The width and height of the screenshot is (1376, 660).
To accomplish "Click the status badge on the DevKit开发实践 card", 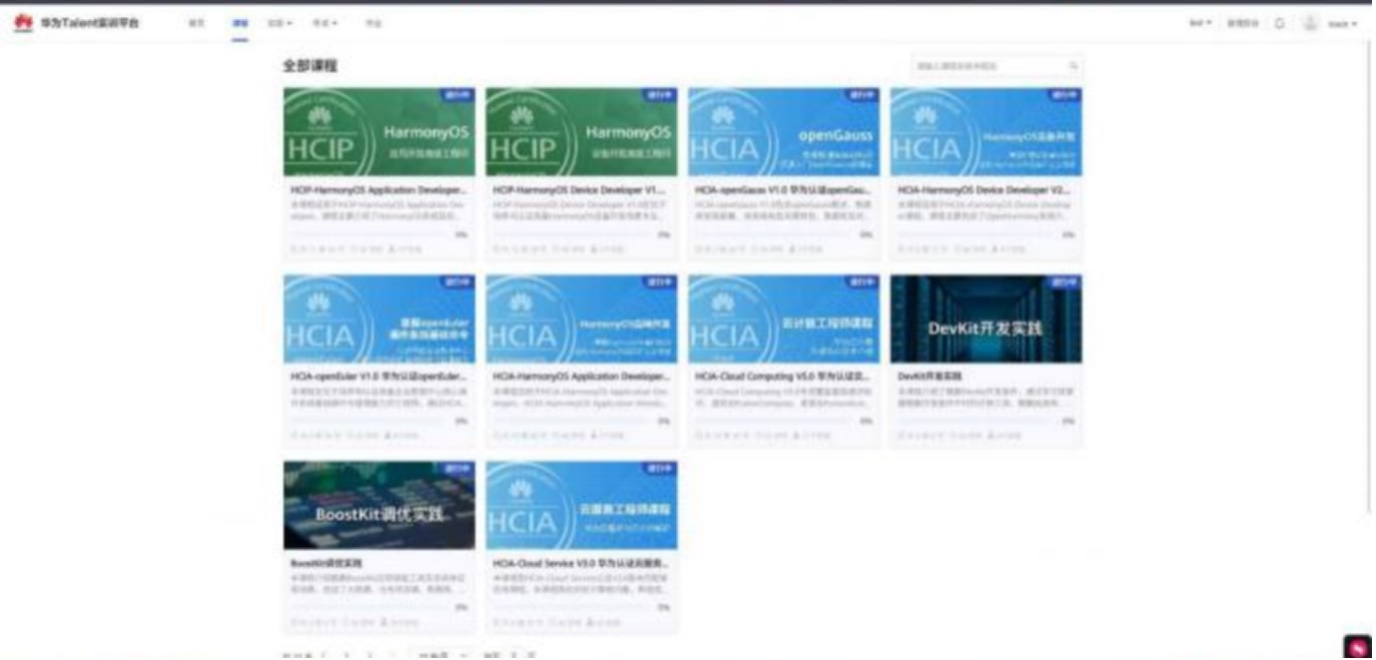I will [1064, 282].
